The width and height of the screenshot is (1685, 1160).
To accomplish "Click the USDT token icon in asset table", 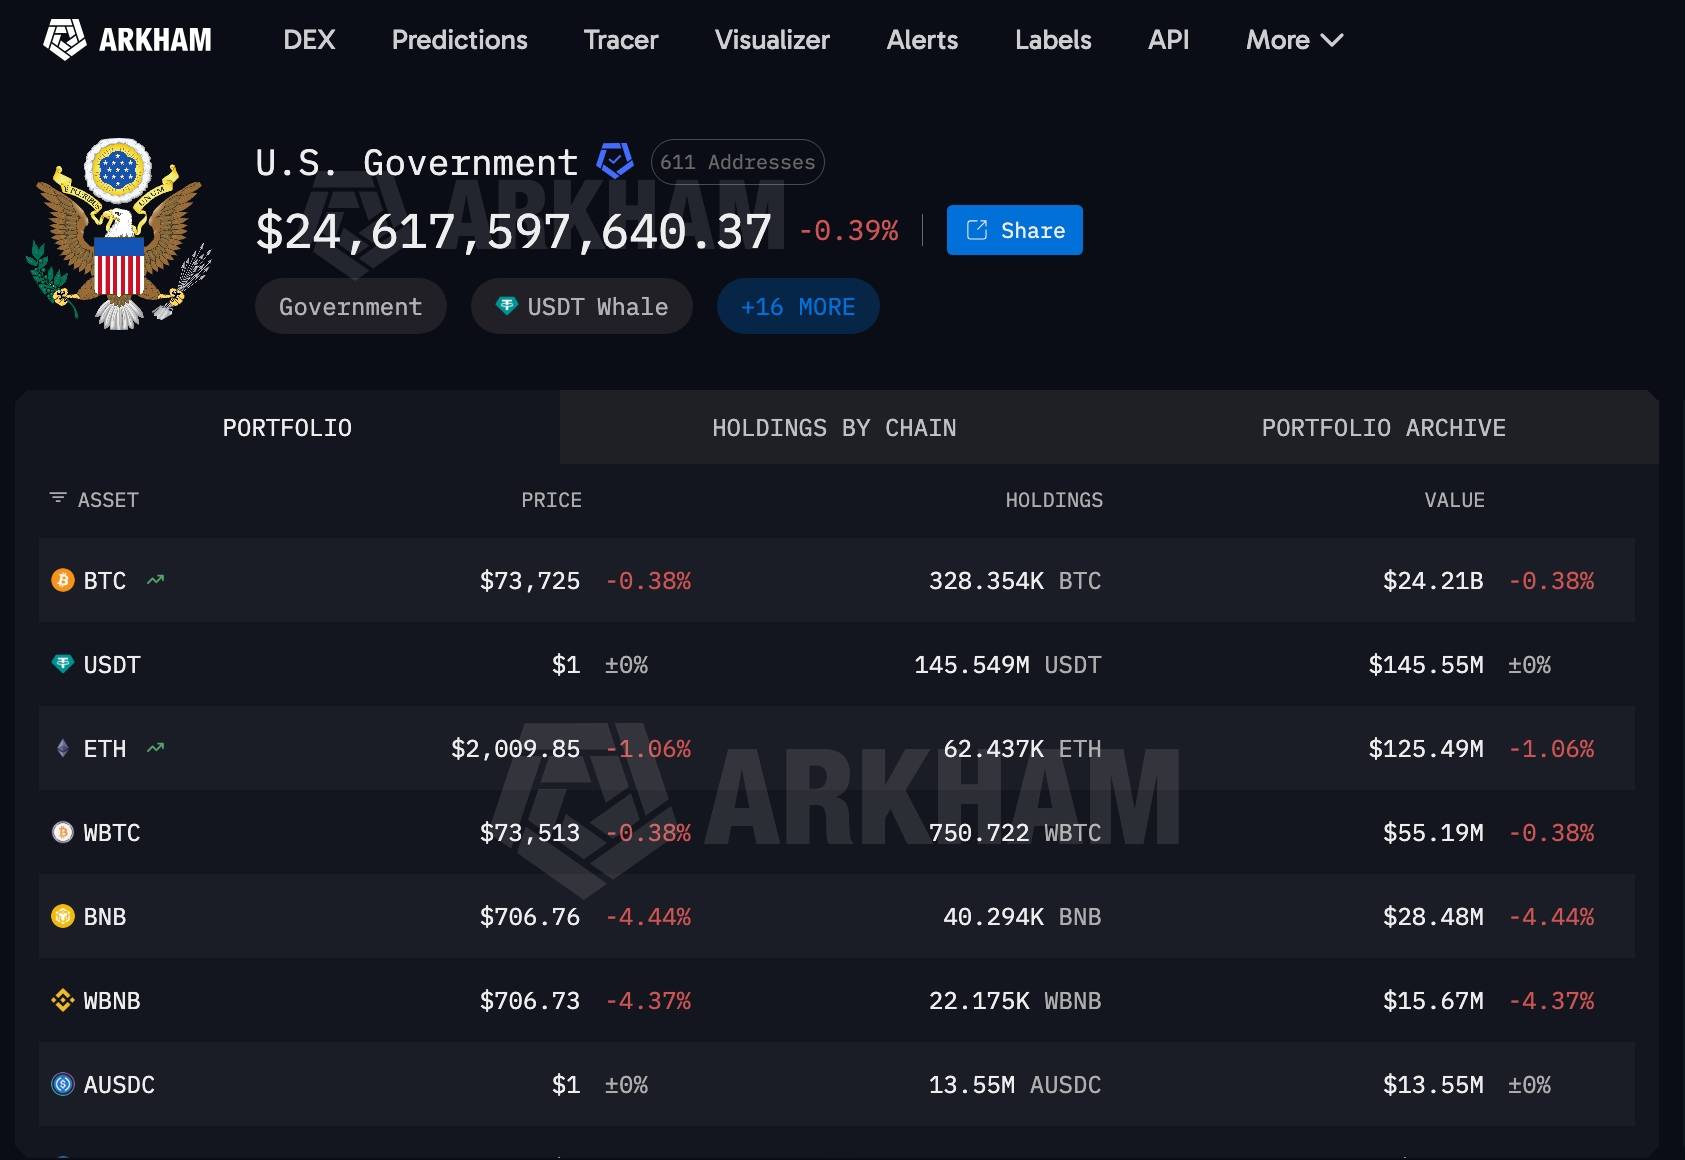I will click(63, 664).
